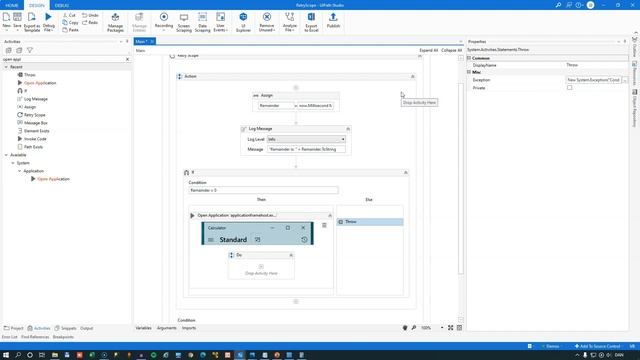Select Element Exists in Recent activities
Viewport: 640px width, 360px height.
coord(36,131)
